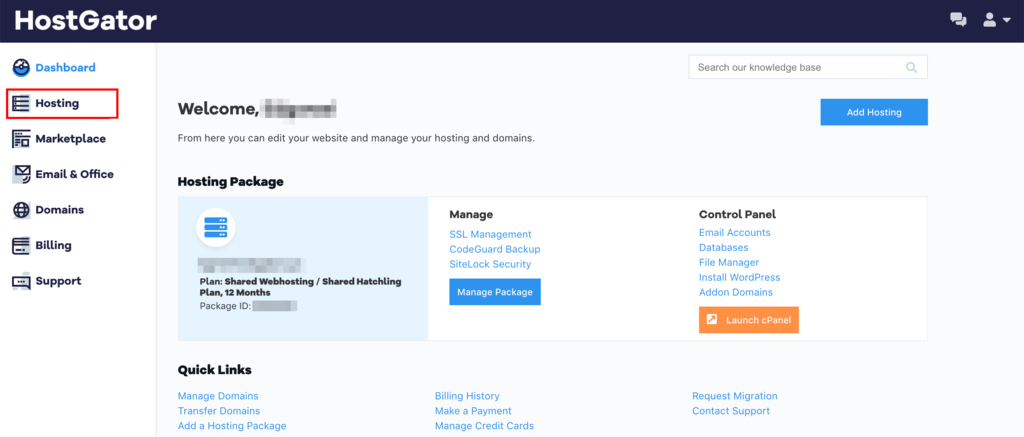Screen dimensions: 1024x437
Task: Click the Billing card icon
Action: pyautogui.click(x=22, y=246)
